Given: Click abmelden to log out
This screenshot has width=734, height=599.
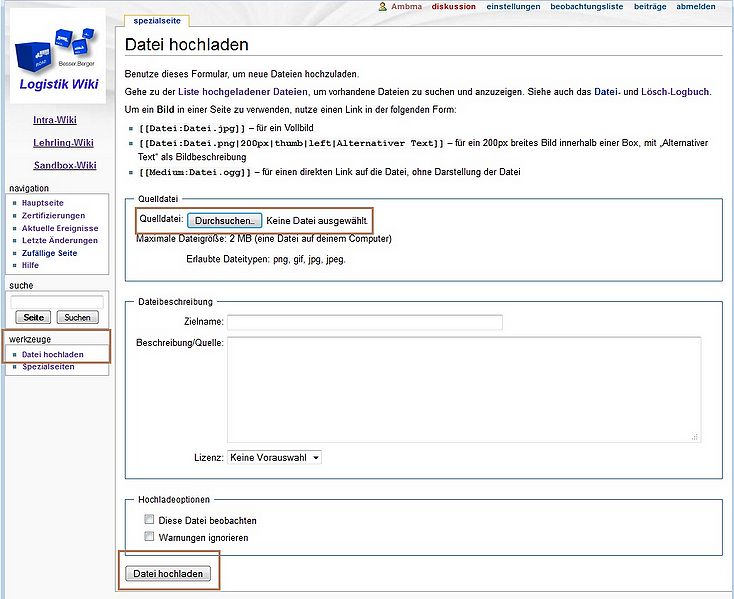Looking at the screenshot, I should click(696, 7).
